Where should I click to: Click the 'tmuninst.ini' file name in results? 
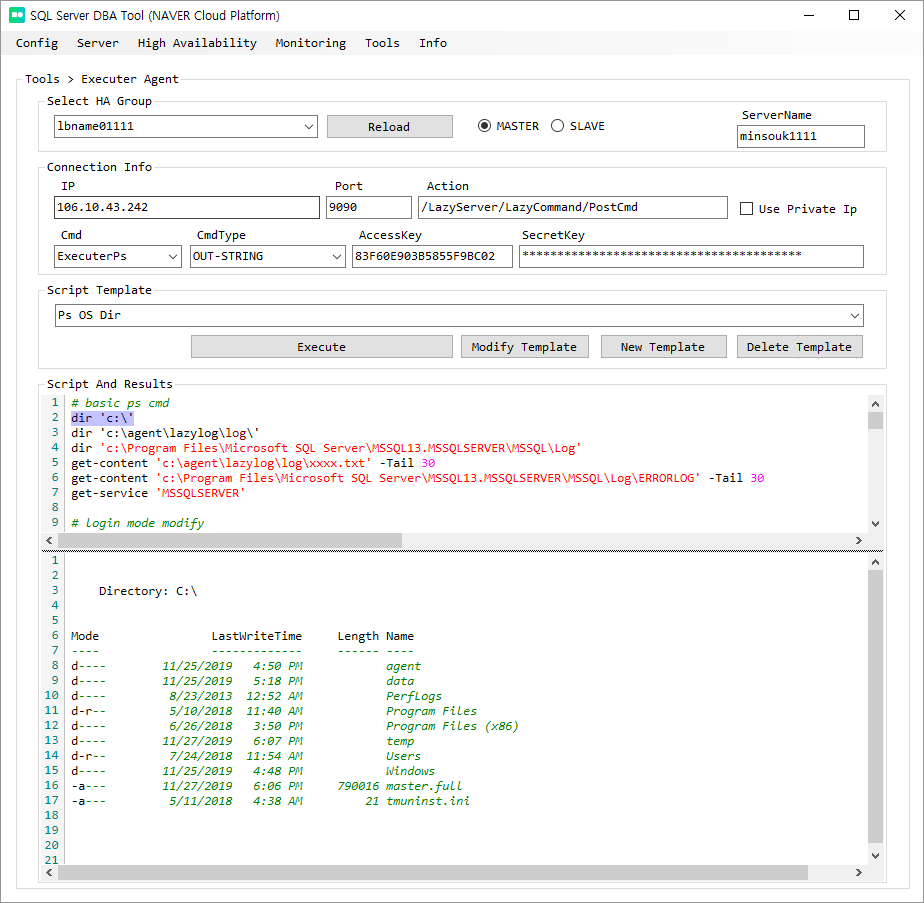click(x=428, y=801)
